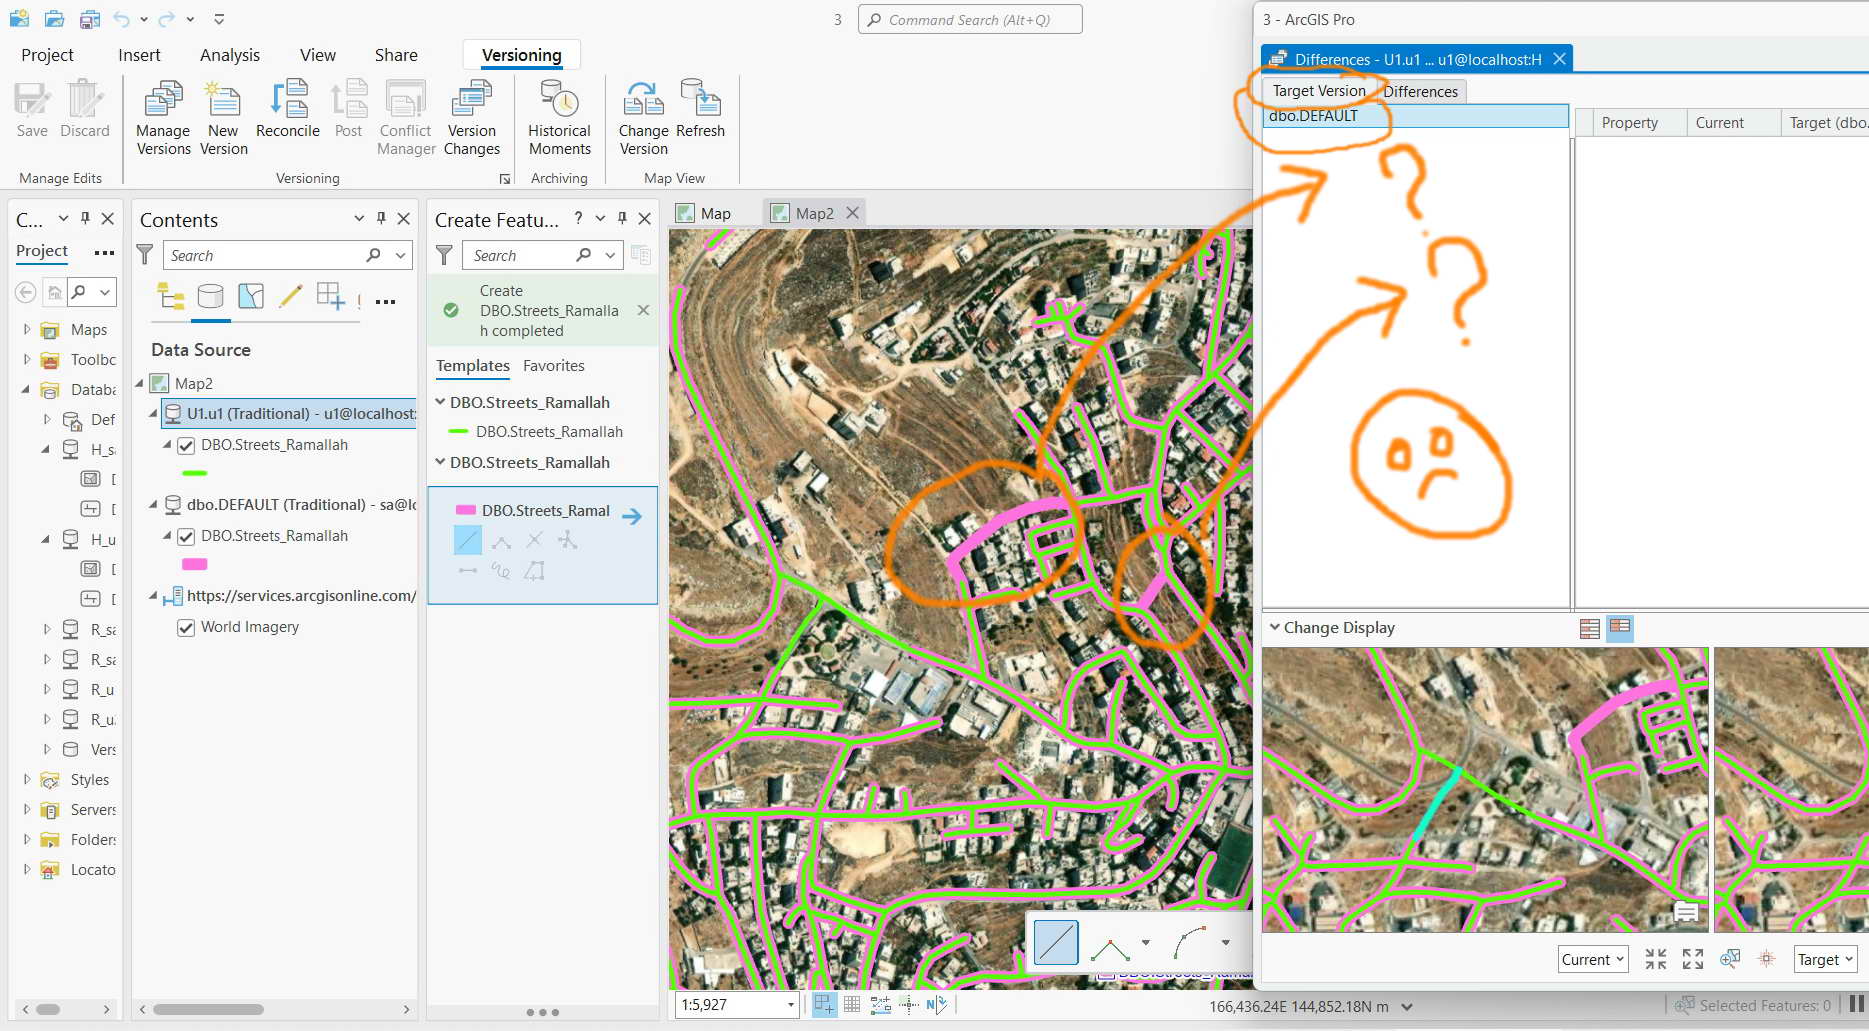Select Line tool on map construction toolbar
Image resolution: width=1869 pixels, height=1031 pixels.
[1056, 942]
